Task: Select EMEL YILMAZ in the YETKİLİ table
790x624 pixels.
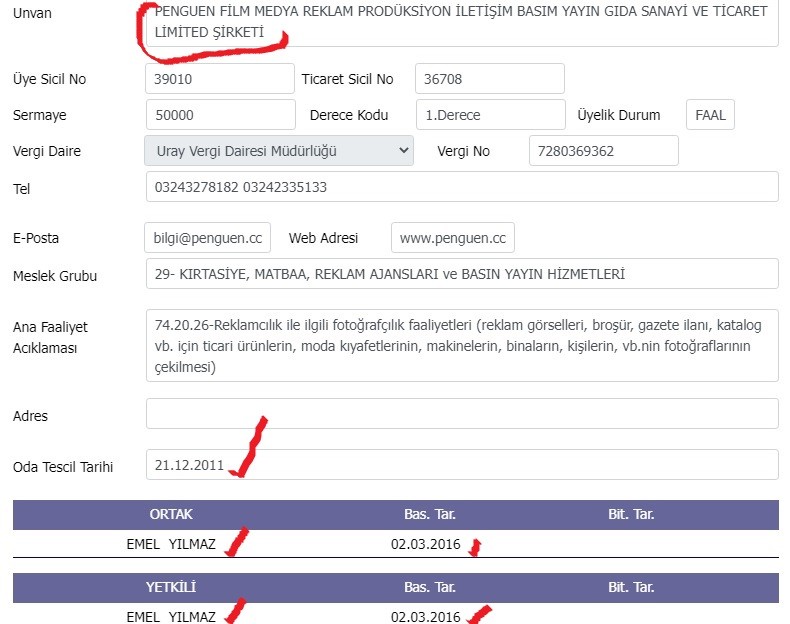Action: point(171,617)
